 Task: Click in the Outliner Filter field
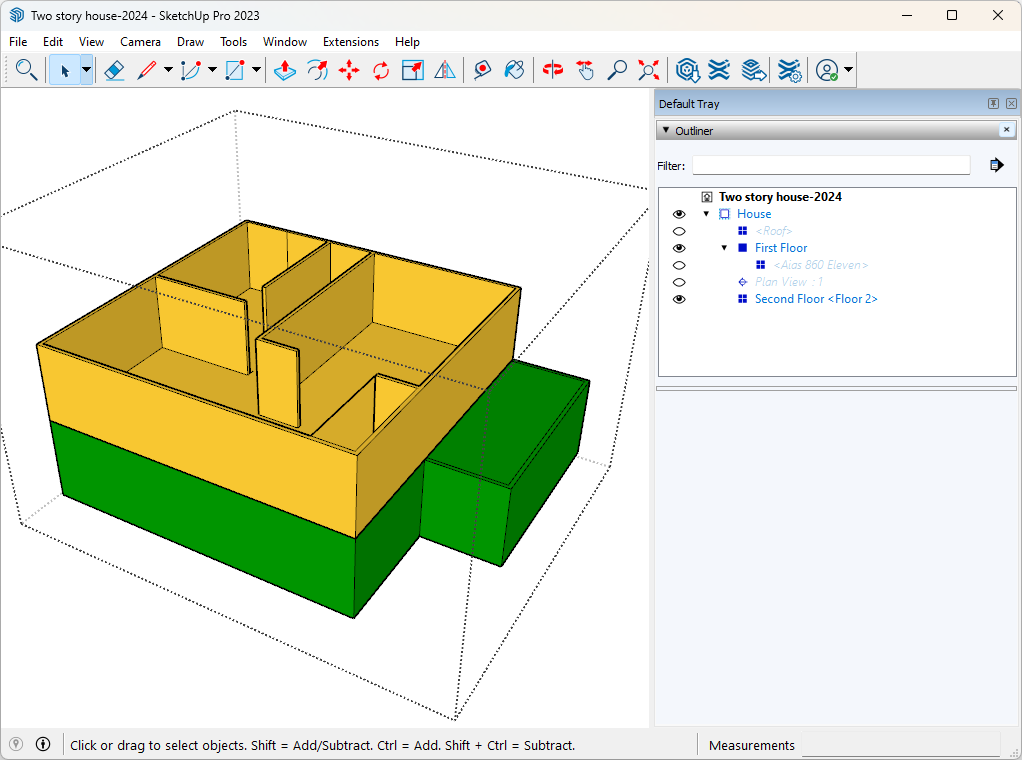point(830,165)
